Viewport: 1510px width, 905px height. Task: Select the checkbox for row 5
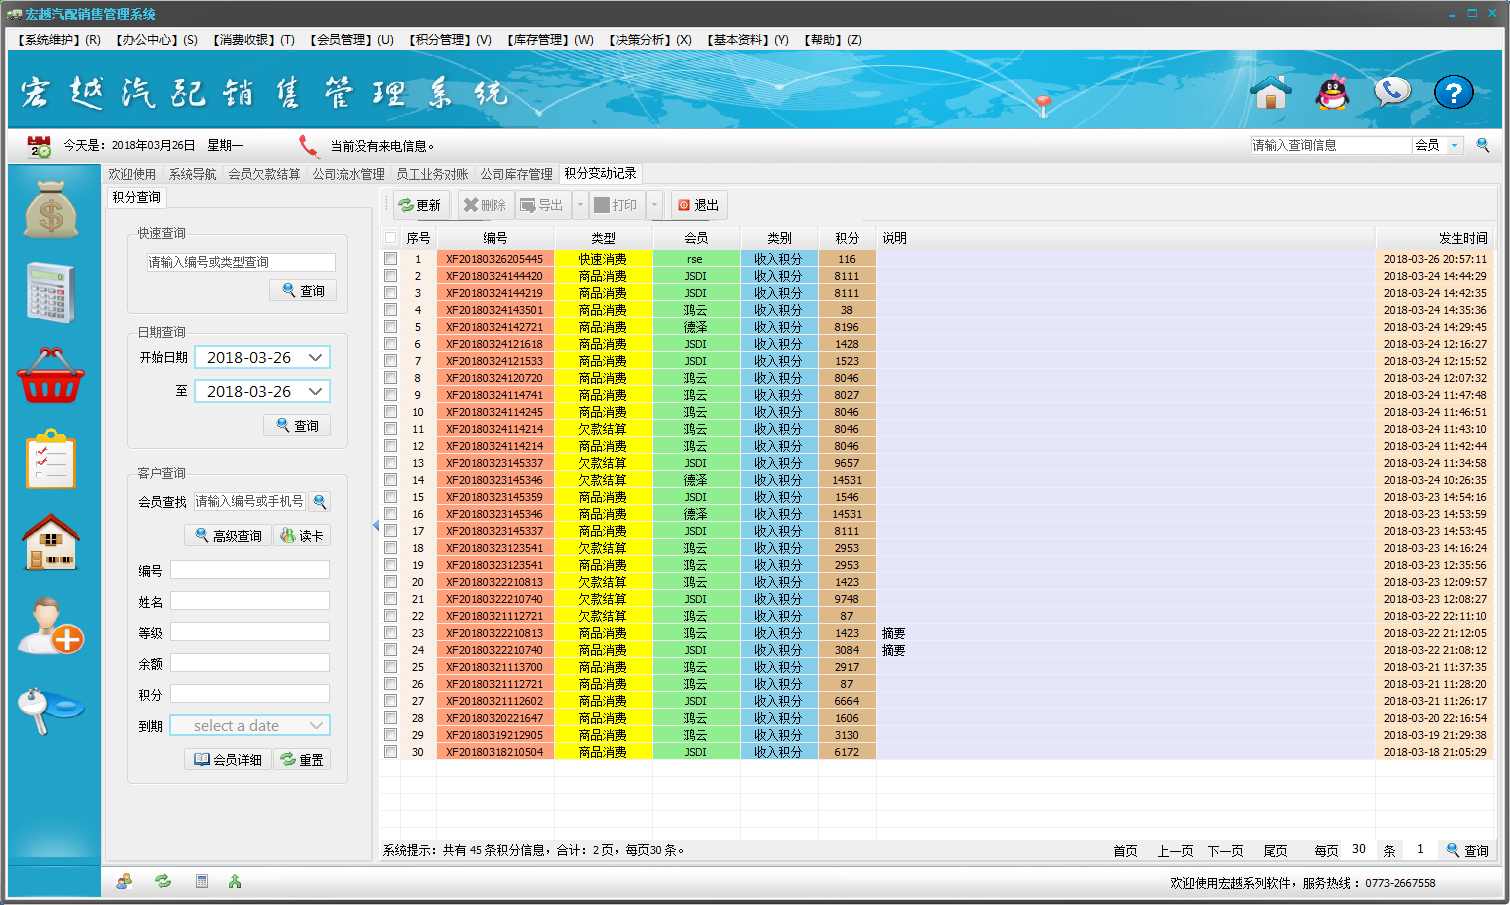tap(390, 327)
